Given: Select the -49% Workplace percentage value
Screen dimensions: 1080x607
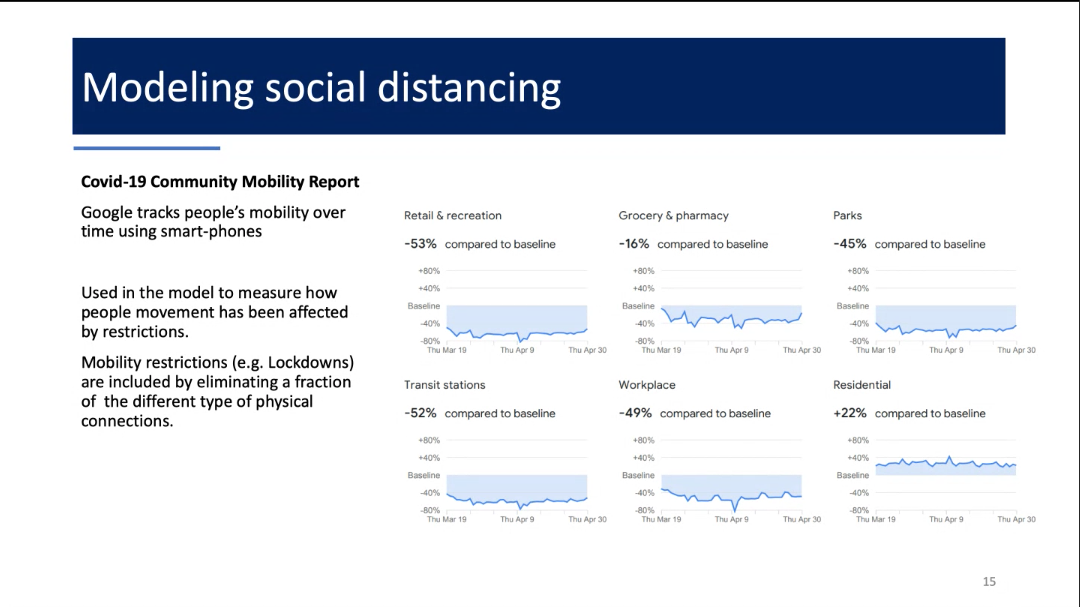Looking at the screenshot, I should click(635, 413).
